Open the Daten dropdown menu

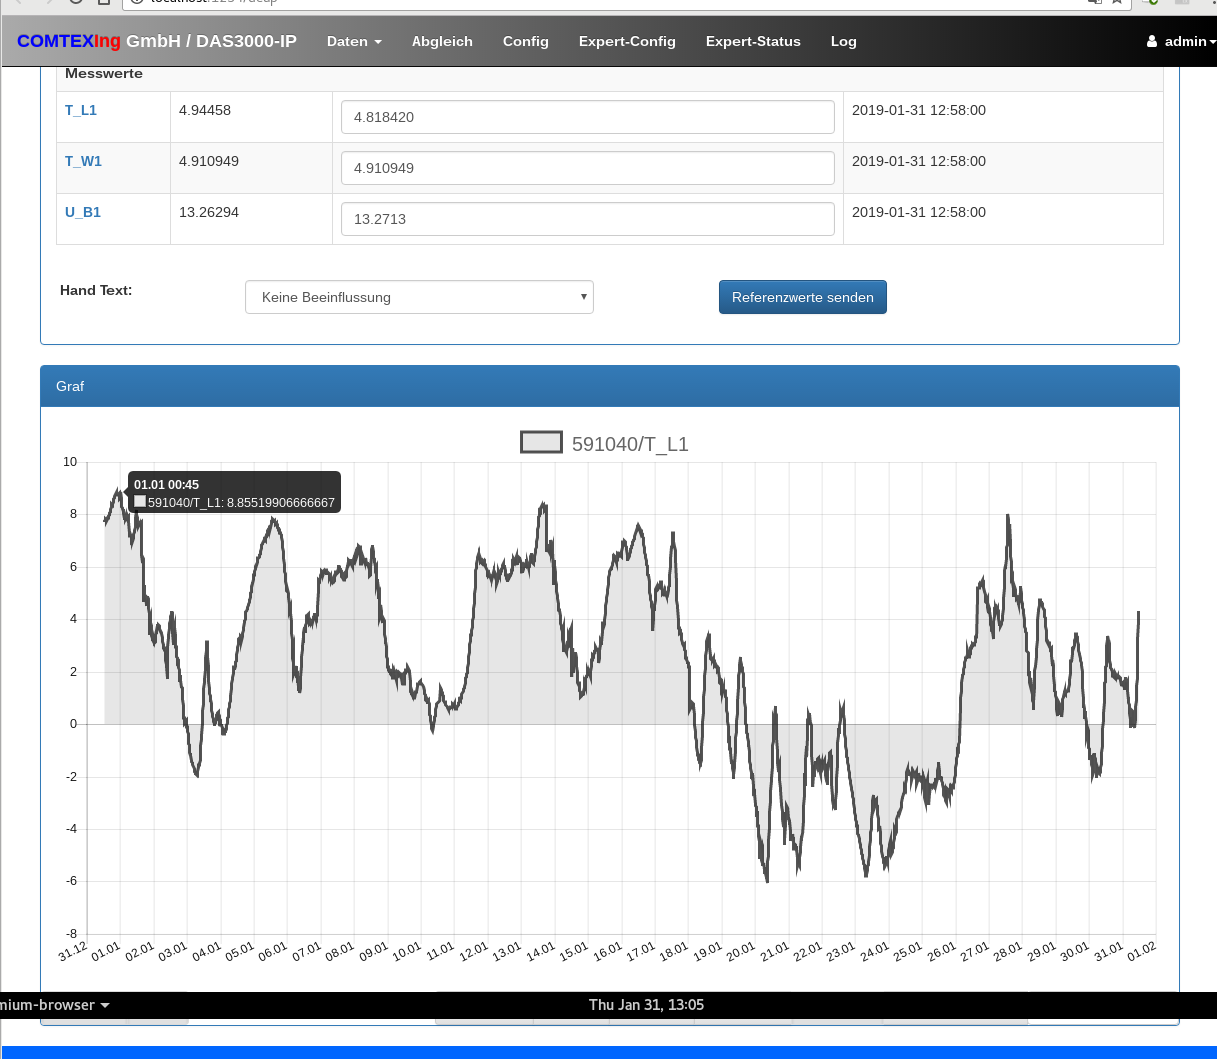tap(354, 42)
